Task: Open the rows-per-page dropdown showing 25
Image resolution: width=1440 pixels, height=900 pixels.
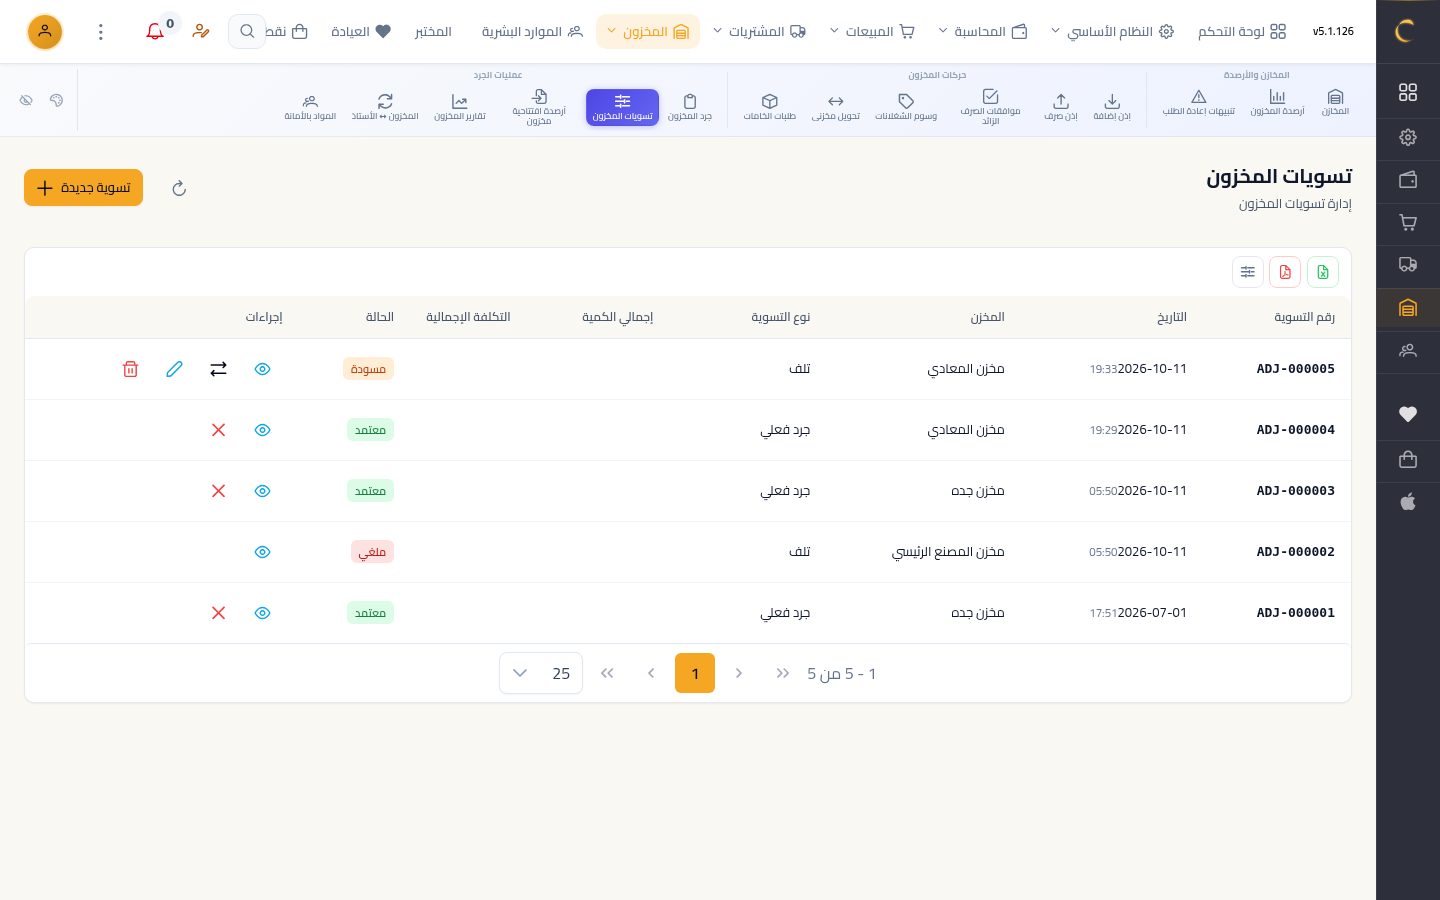Action: click(541, 674)
